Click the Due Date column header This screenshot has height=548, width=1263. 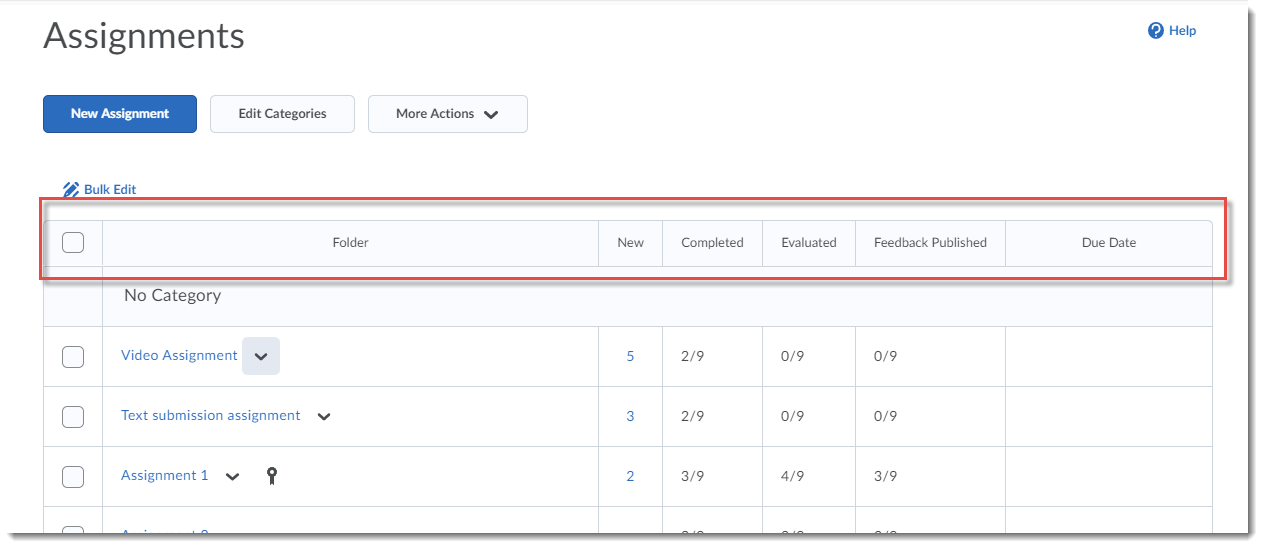pos(1108,242)
